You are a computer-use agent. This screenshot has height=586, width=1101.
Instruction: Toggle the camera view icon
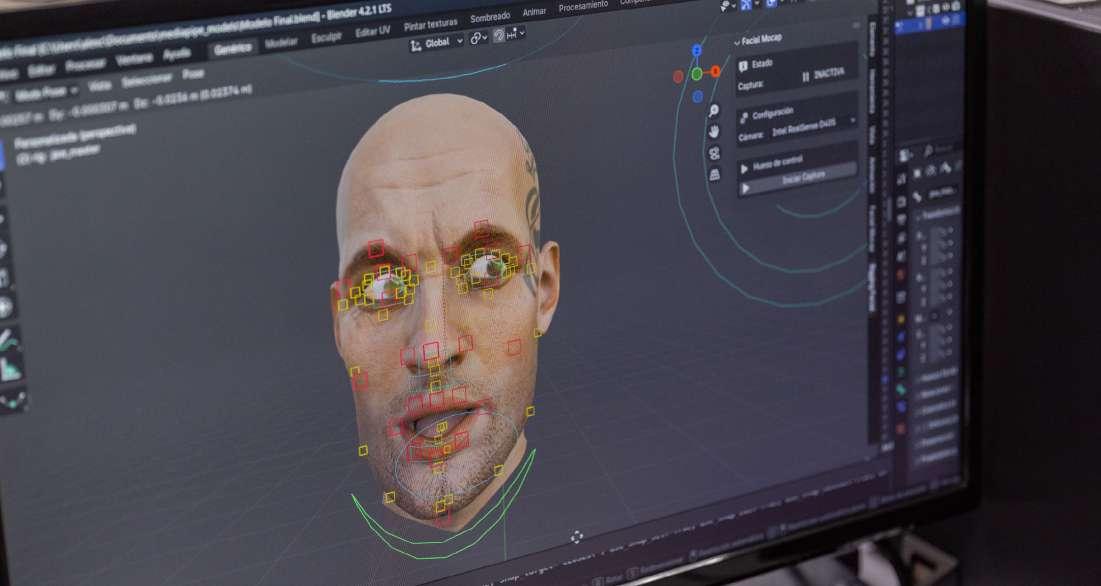714,153
